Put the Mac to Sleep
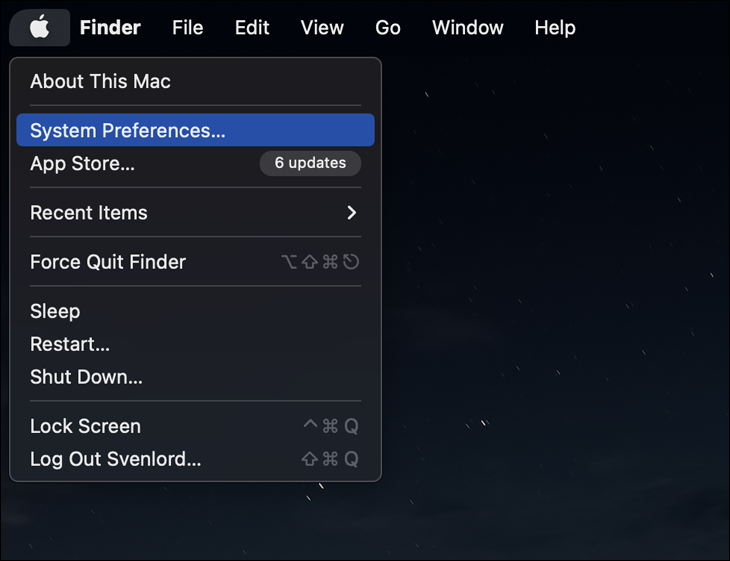Screen dimensions: 730x561 (55, 311)
